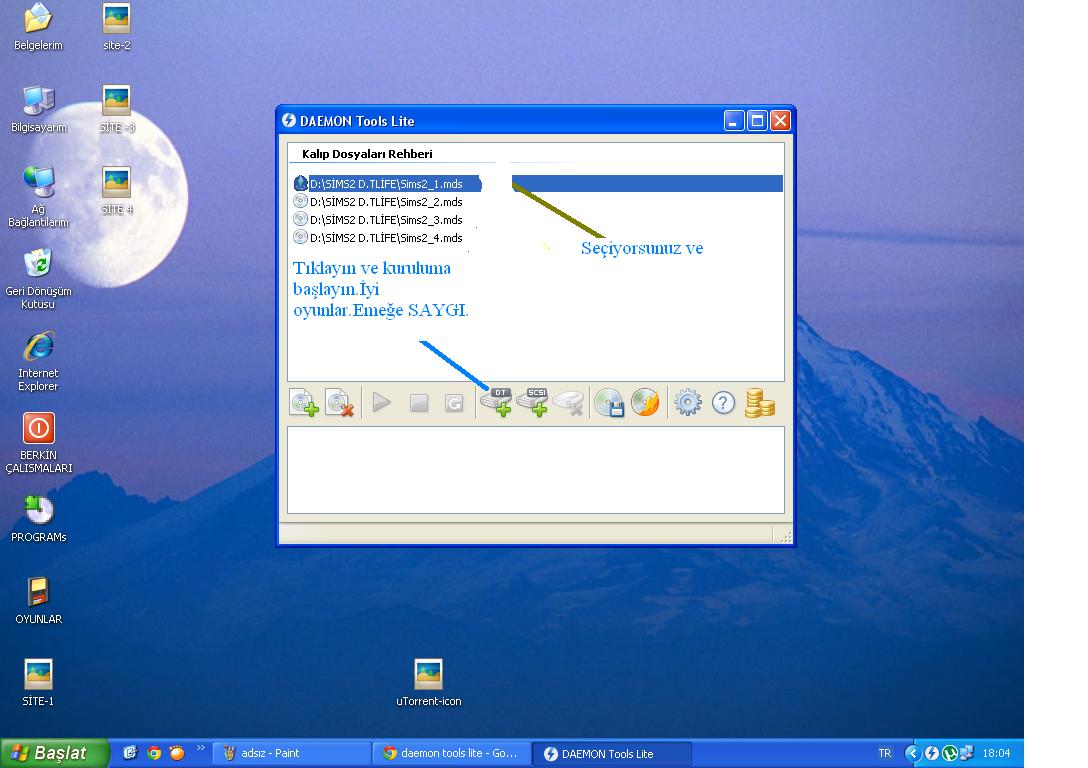Click the uTorrent tray icon
Image resolution: width=1088 pixels, height=768 pixels.
[x=949, y=753]
